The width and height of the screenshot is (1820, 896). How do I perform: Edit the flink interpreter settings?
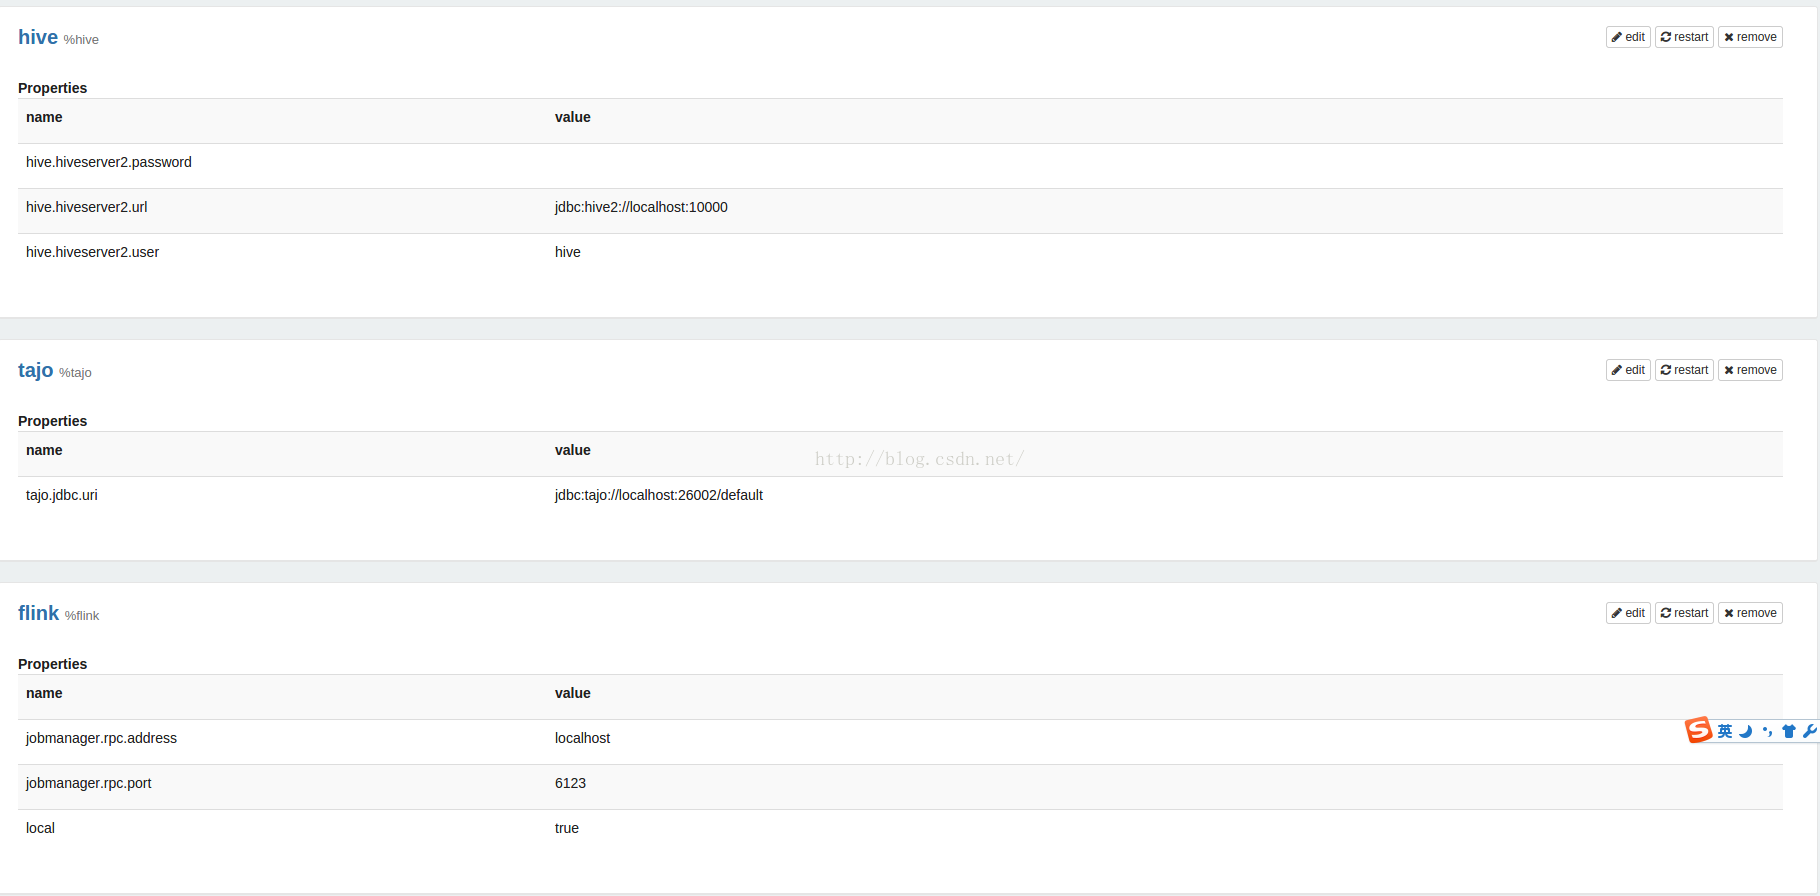1628,613
